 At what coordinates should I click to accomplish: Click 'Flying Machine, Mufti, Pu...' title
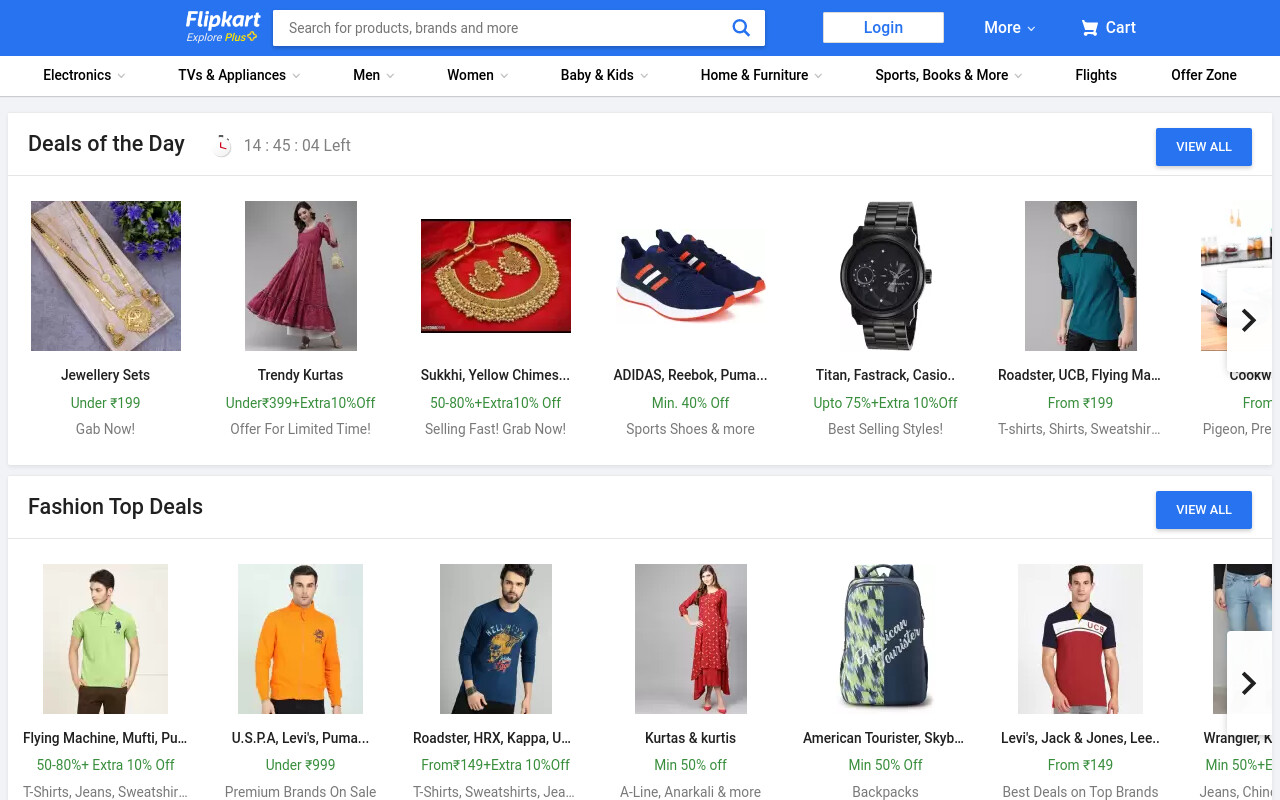(106, 738)
